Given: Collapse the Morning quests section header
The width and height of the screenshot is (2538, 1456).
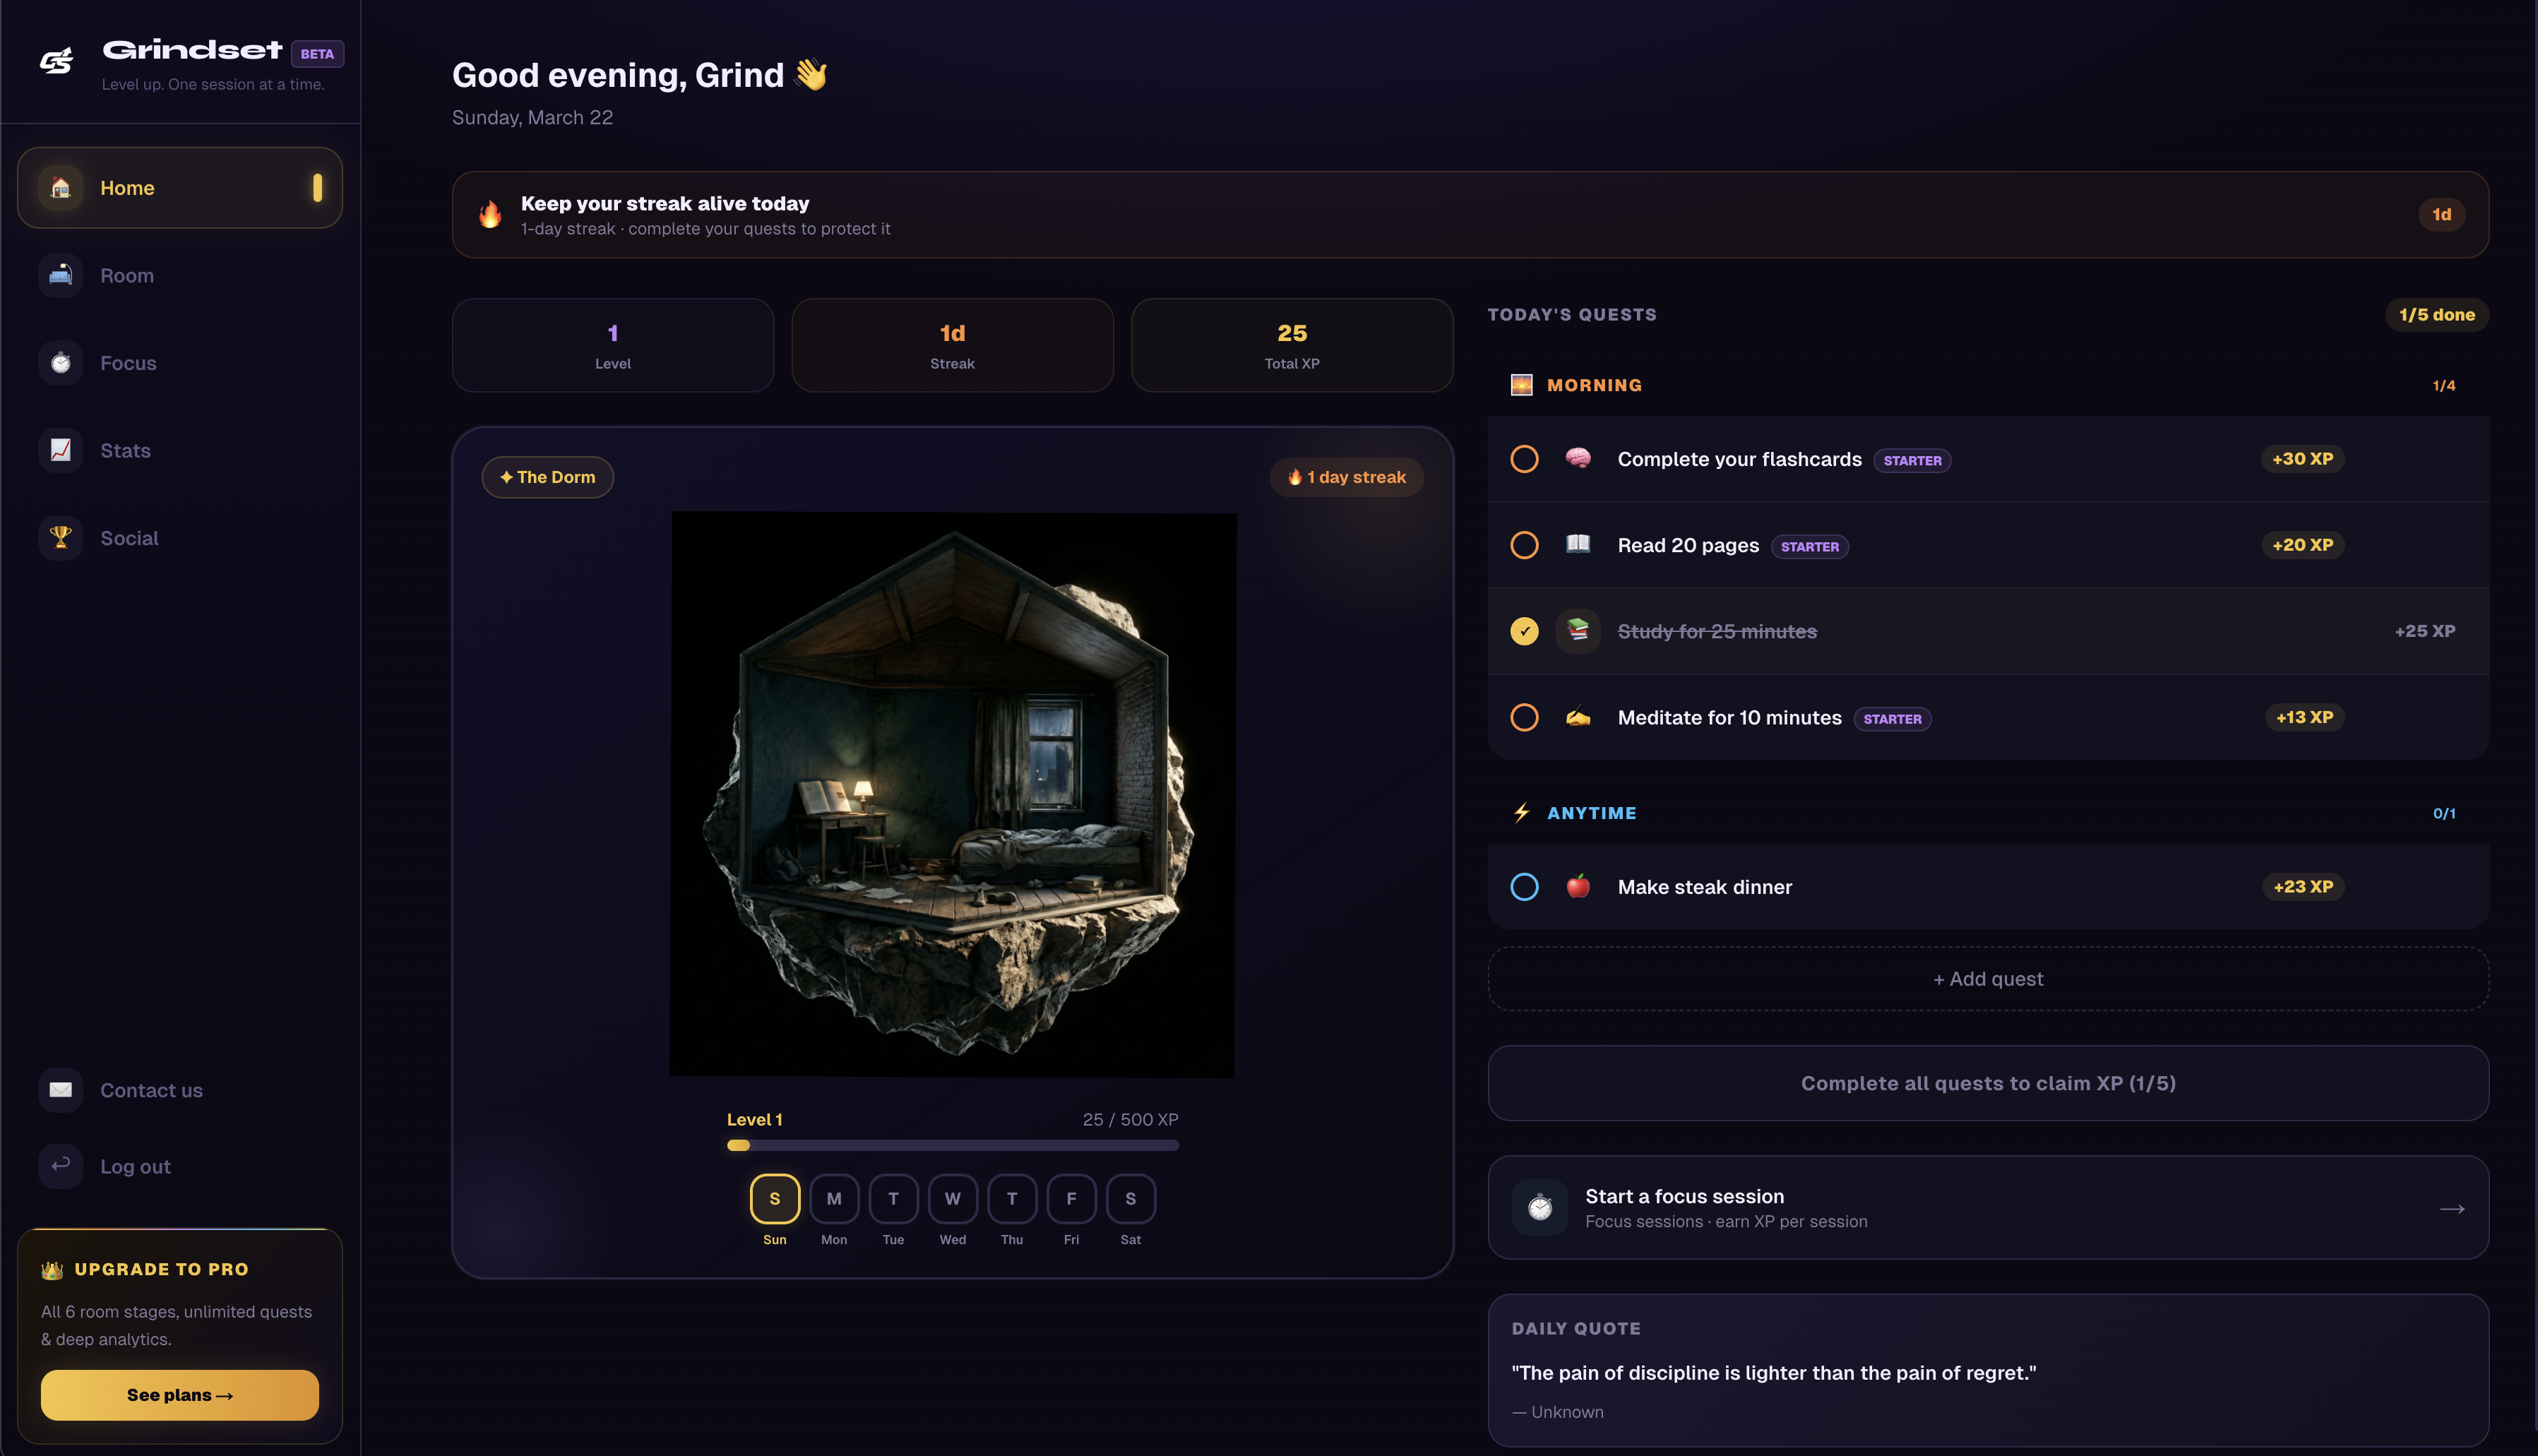Looking at the screenshot, I should [x=1988, y=385].
